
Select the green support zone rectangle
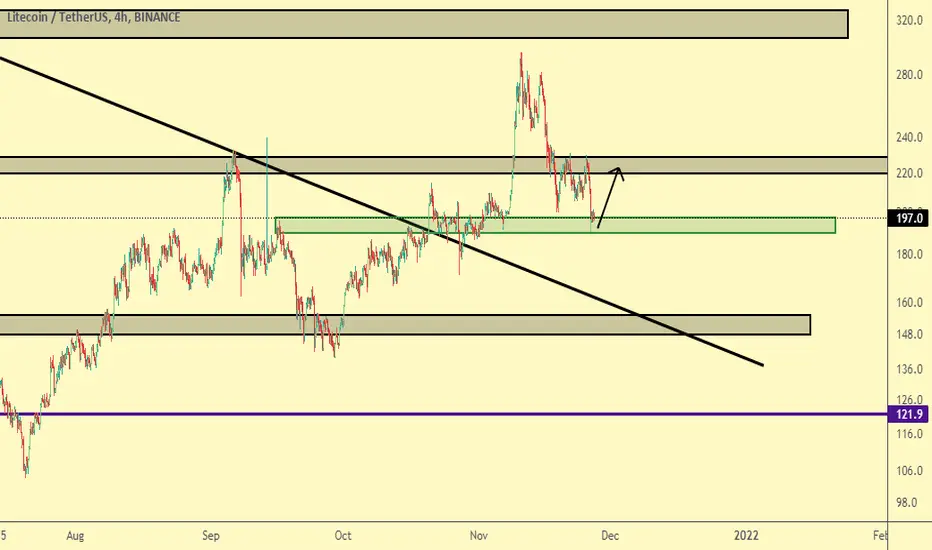[x=555, y=225]
